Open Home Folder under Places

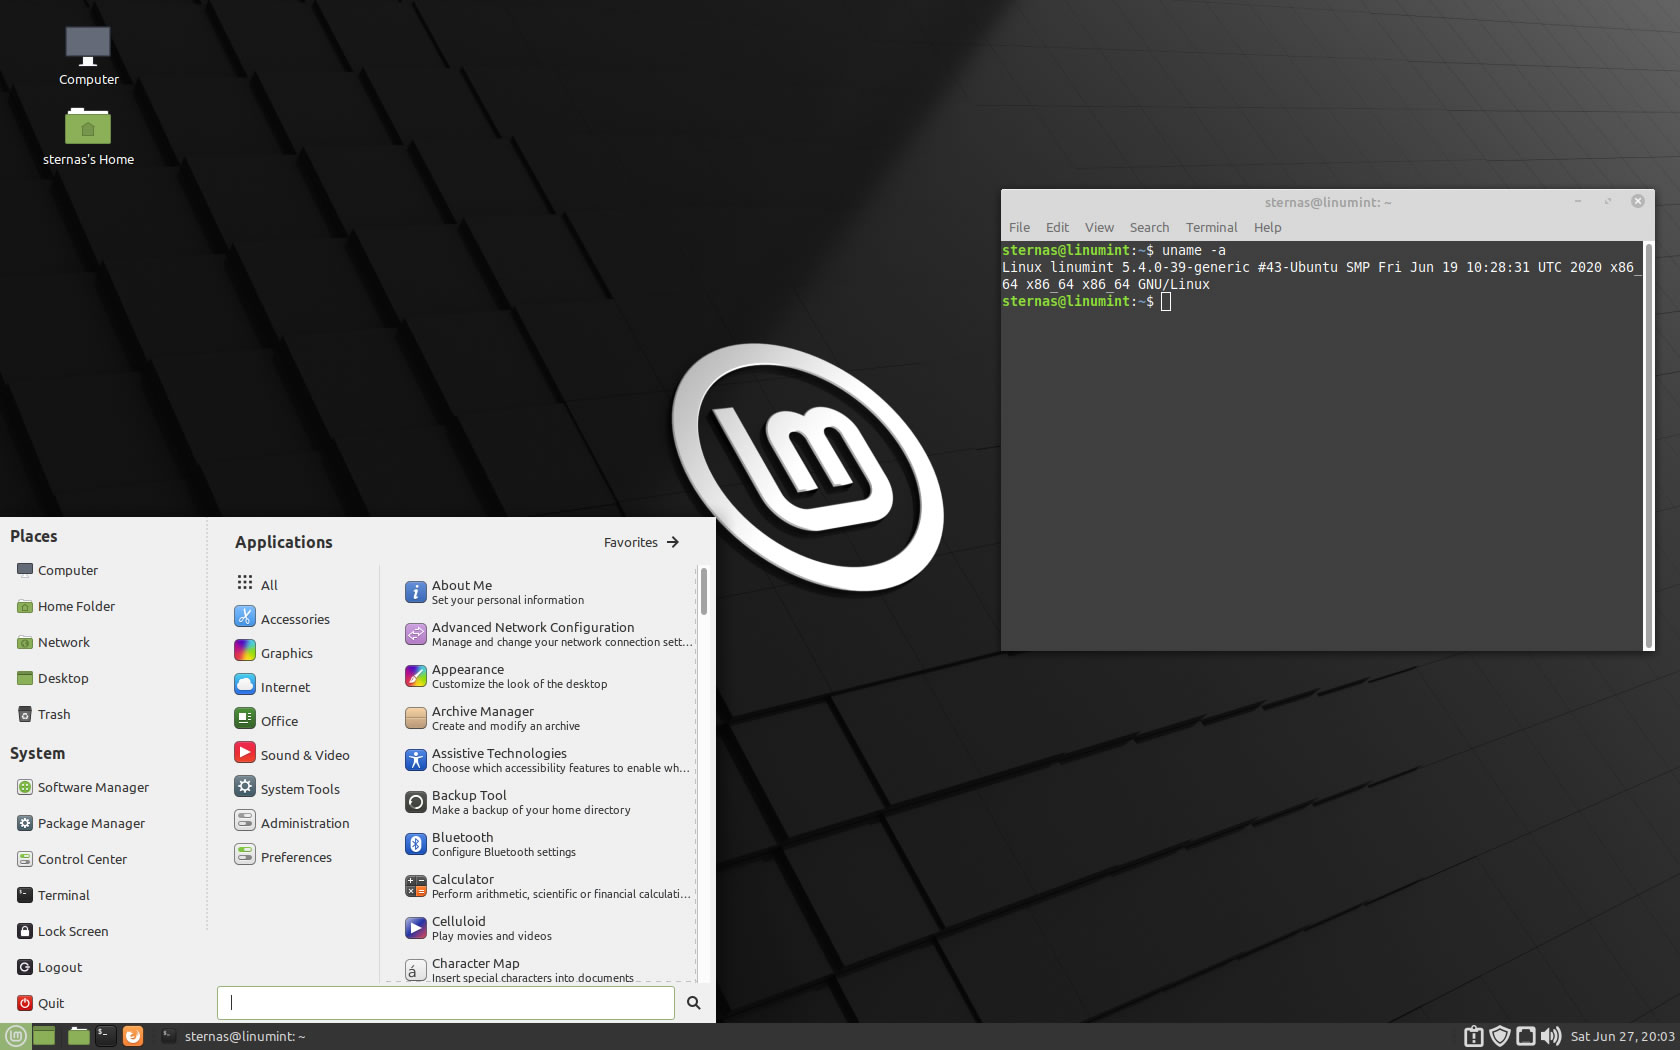click(65, 606)
